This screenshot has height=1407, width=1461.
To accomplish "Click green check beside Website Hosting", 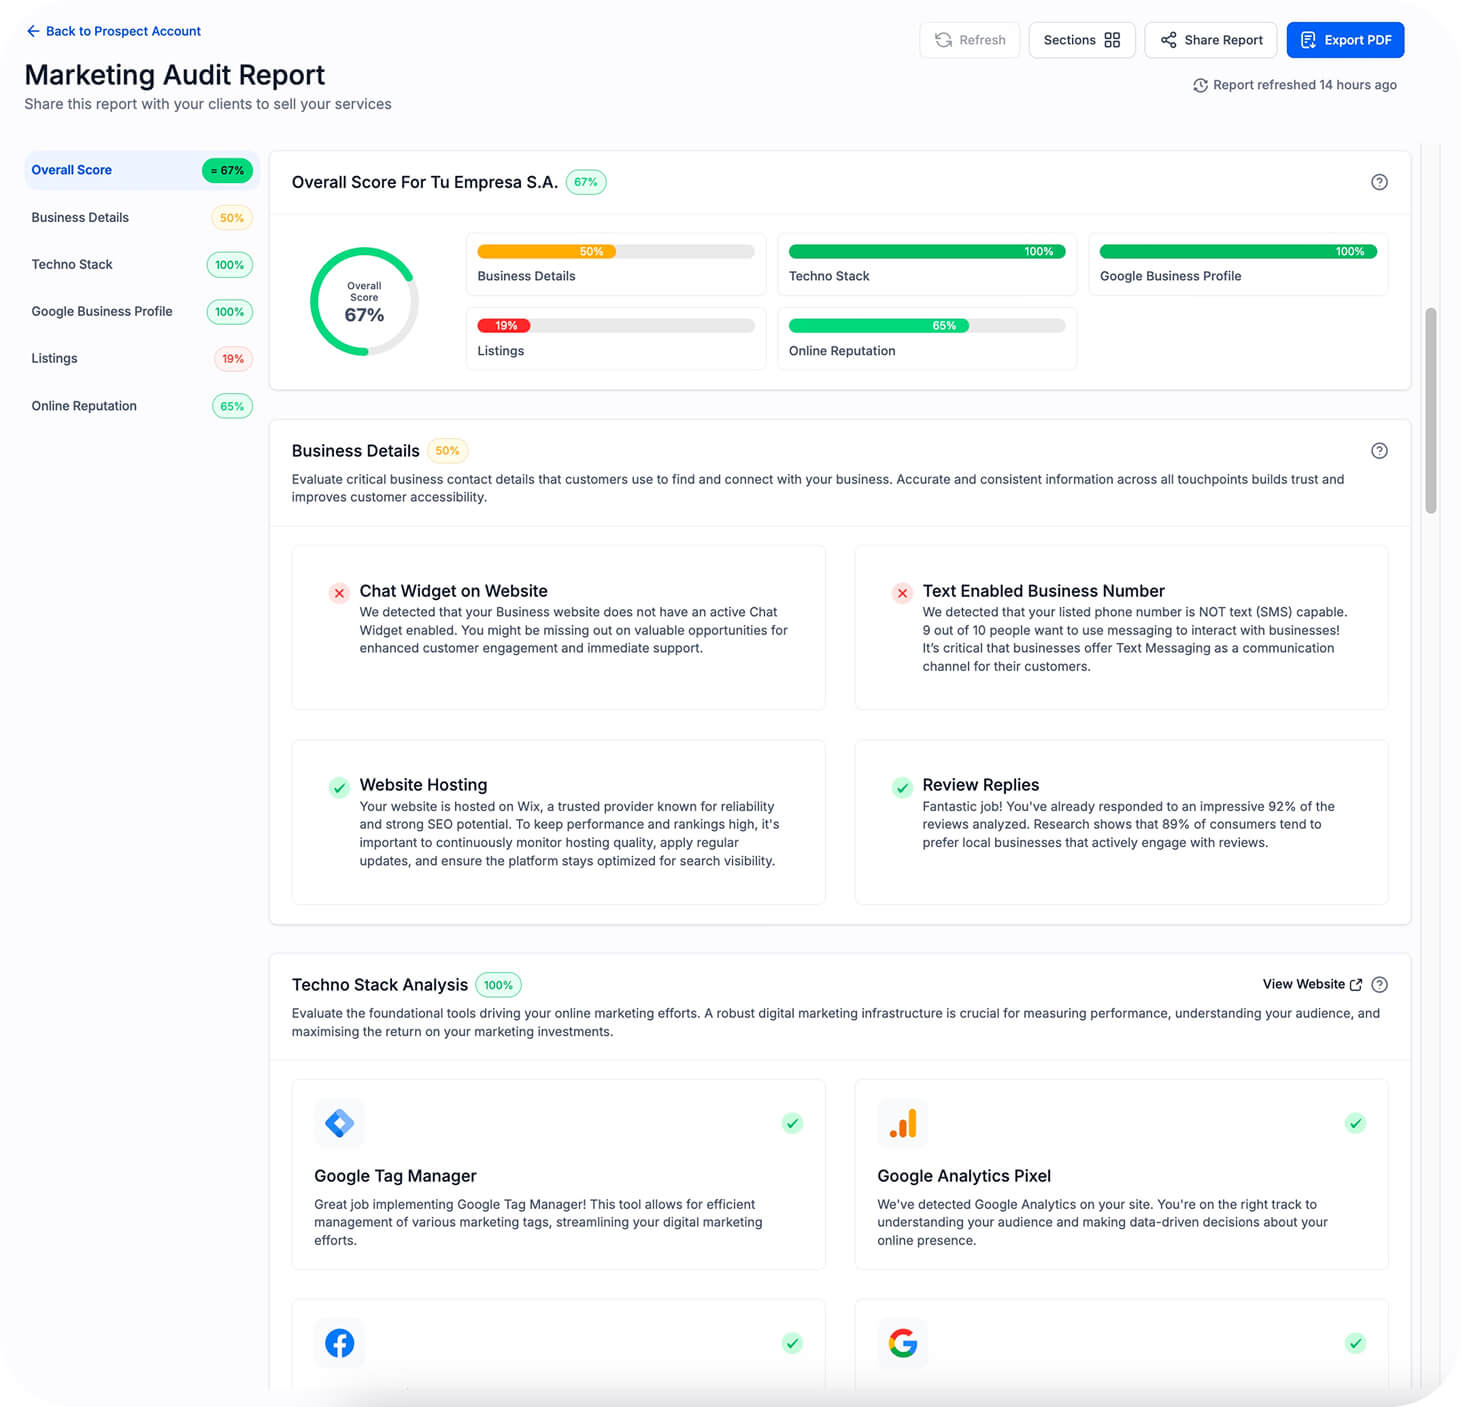I will coord(339,787).
